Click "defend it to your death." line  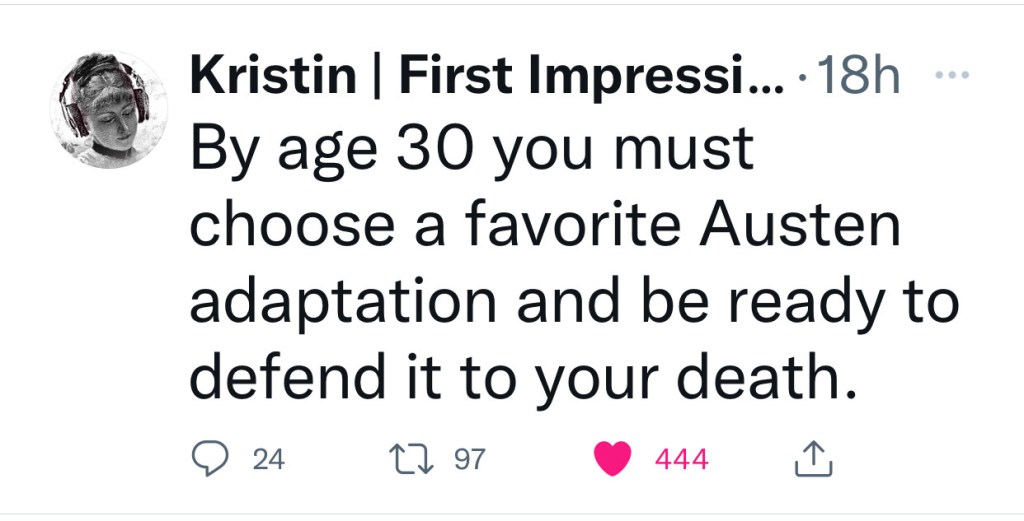pos(523,375)
